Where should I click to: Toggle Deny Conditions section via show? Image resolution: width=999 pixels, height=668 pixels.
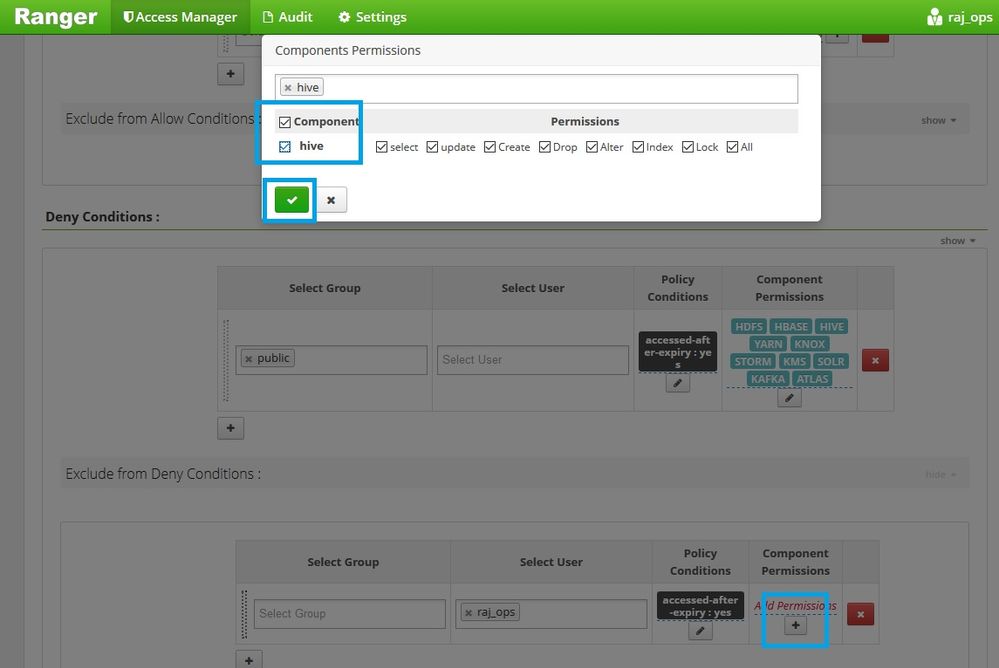coord(958,241)
